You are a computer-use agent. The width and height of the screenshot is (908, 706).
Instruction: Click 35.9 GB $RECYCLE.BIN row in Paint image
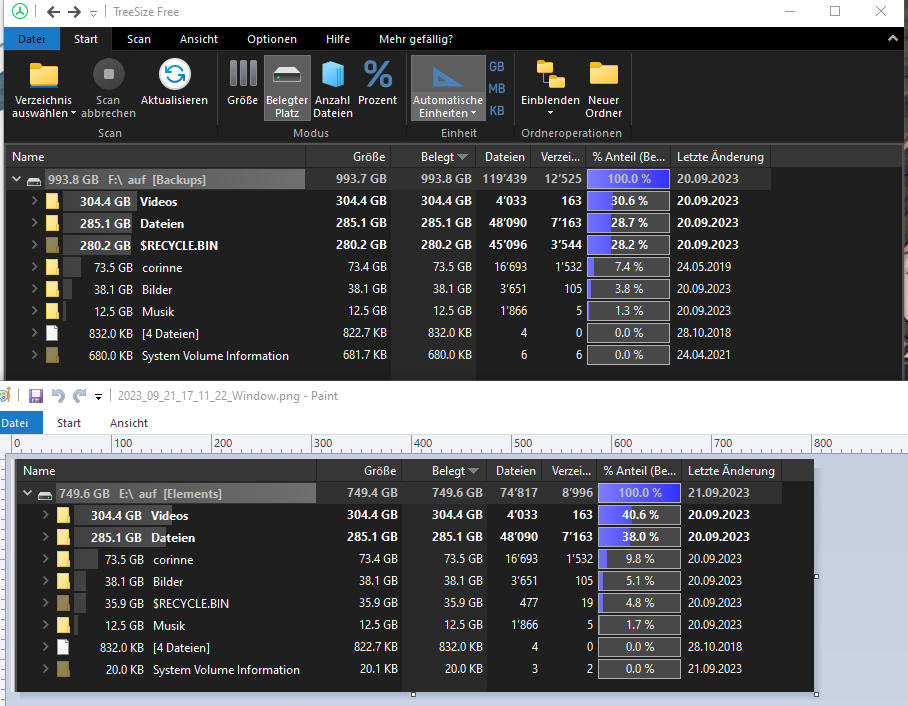[x=398, y=603]
